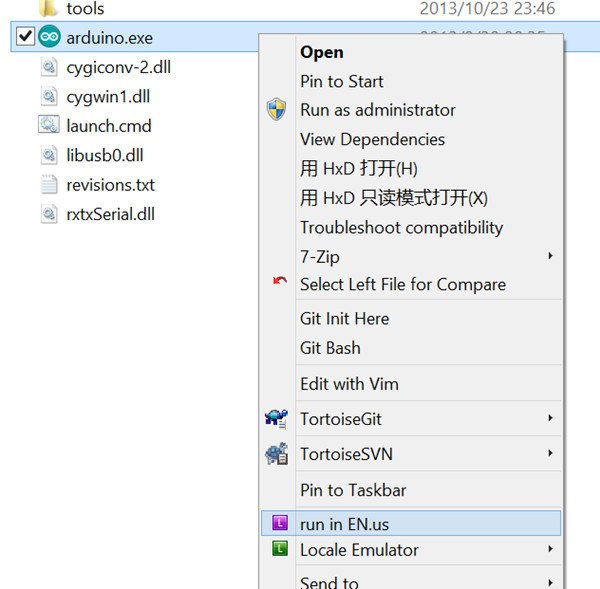The width and height of the screenshot is (600, 589).
Task: Click the launch.cmd file icon
Action: tap(49, 126)
